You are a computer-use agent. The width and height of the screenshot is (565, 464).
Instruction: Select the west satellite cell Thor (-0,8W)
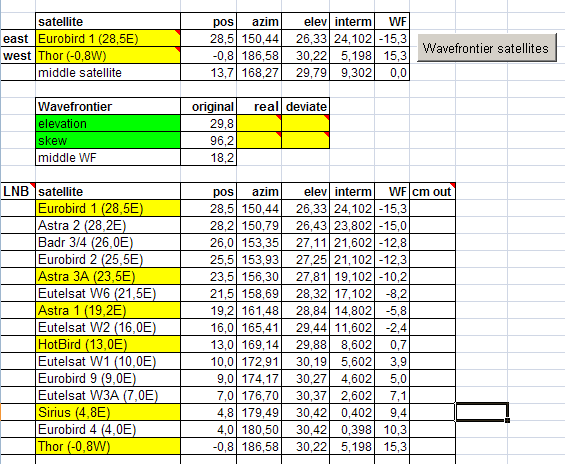click(x=108, y=55)
